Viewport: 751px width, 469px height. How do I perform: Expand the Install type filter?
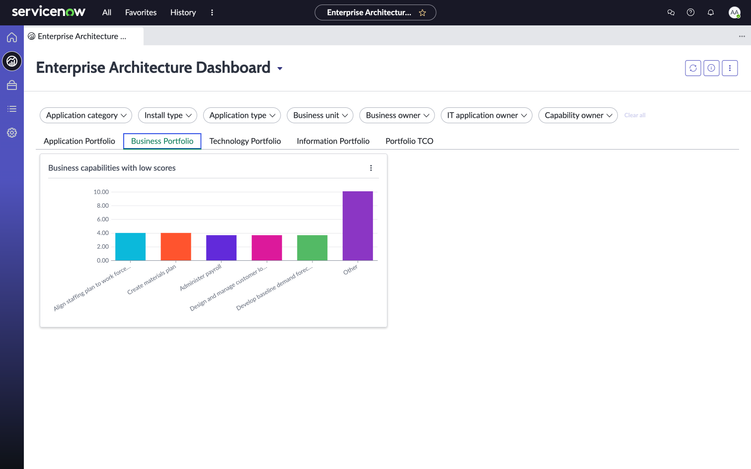tap(167, 115)
